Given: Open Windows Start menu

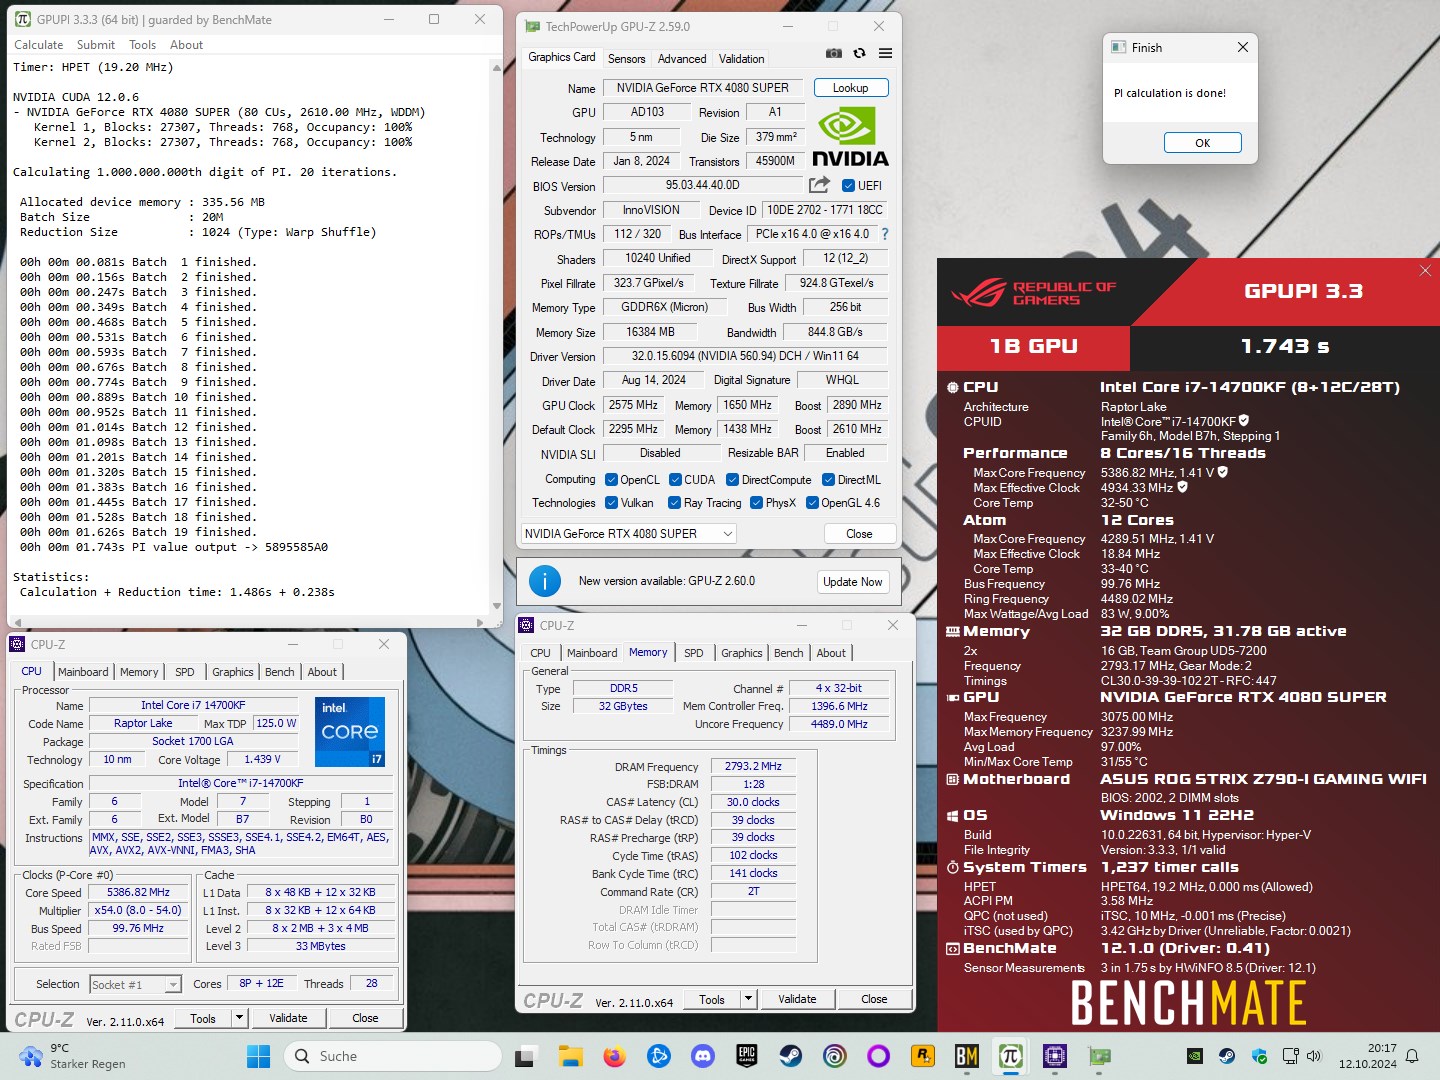Looking at the screenshot, I should pos(258,1056).
